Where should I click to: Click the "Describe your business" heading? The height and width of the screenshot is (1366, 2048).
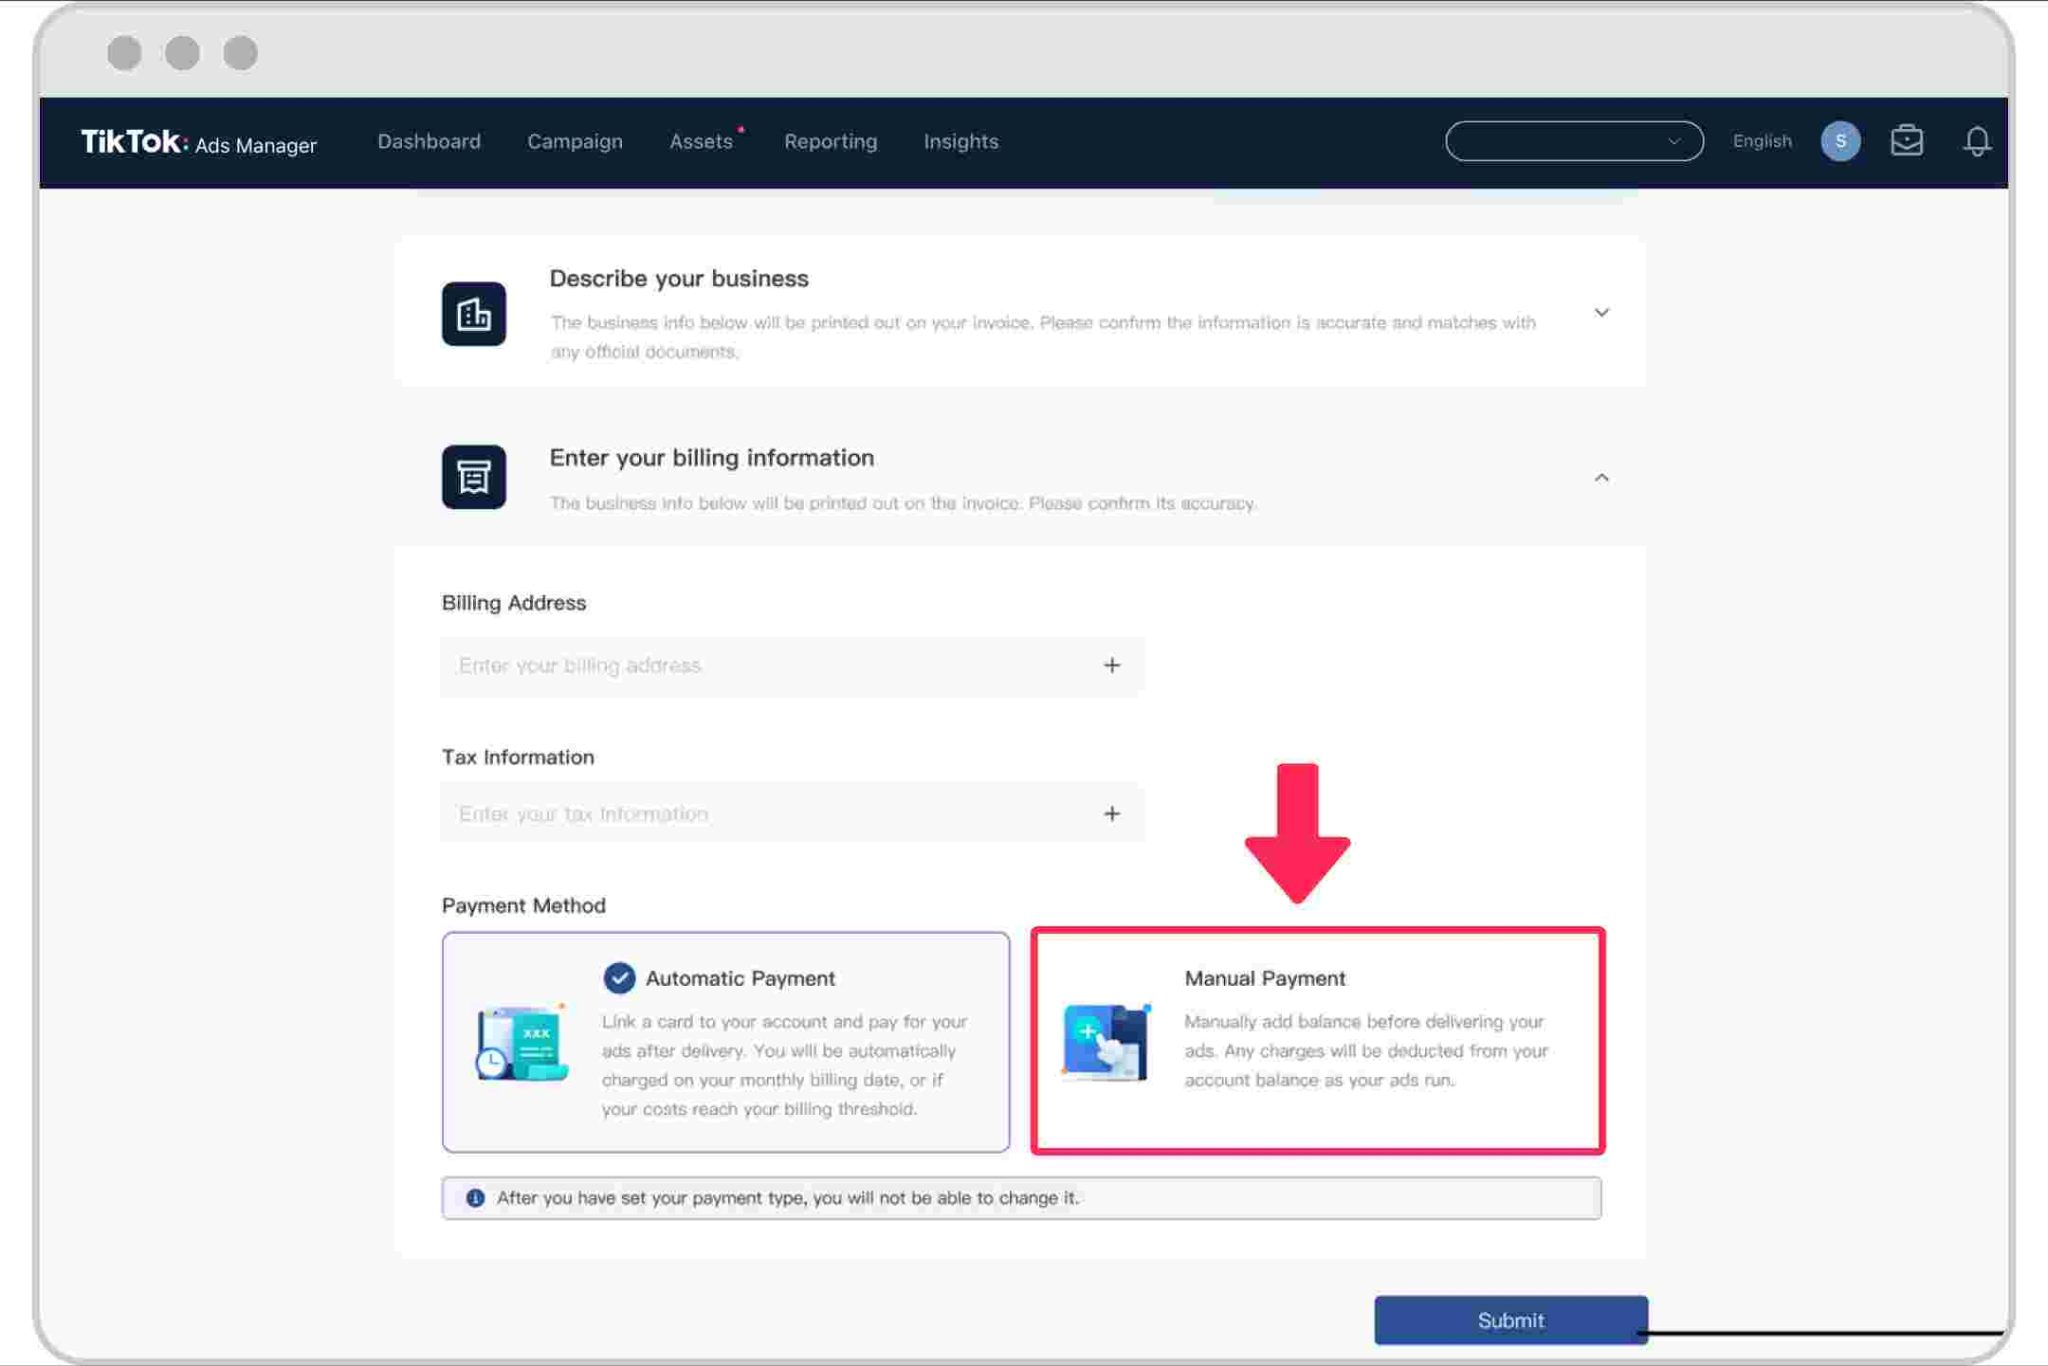(x=679, y=279)
